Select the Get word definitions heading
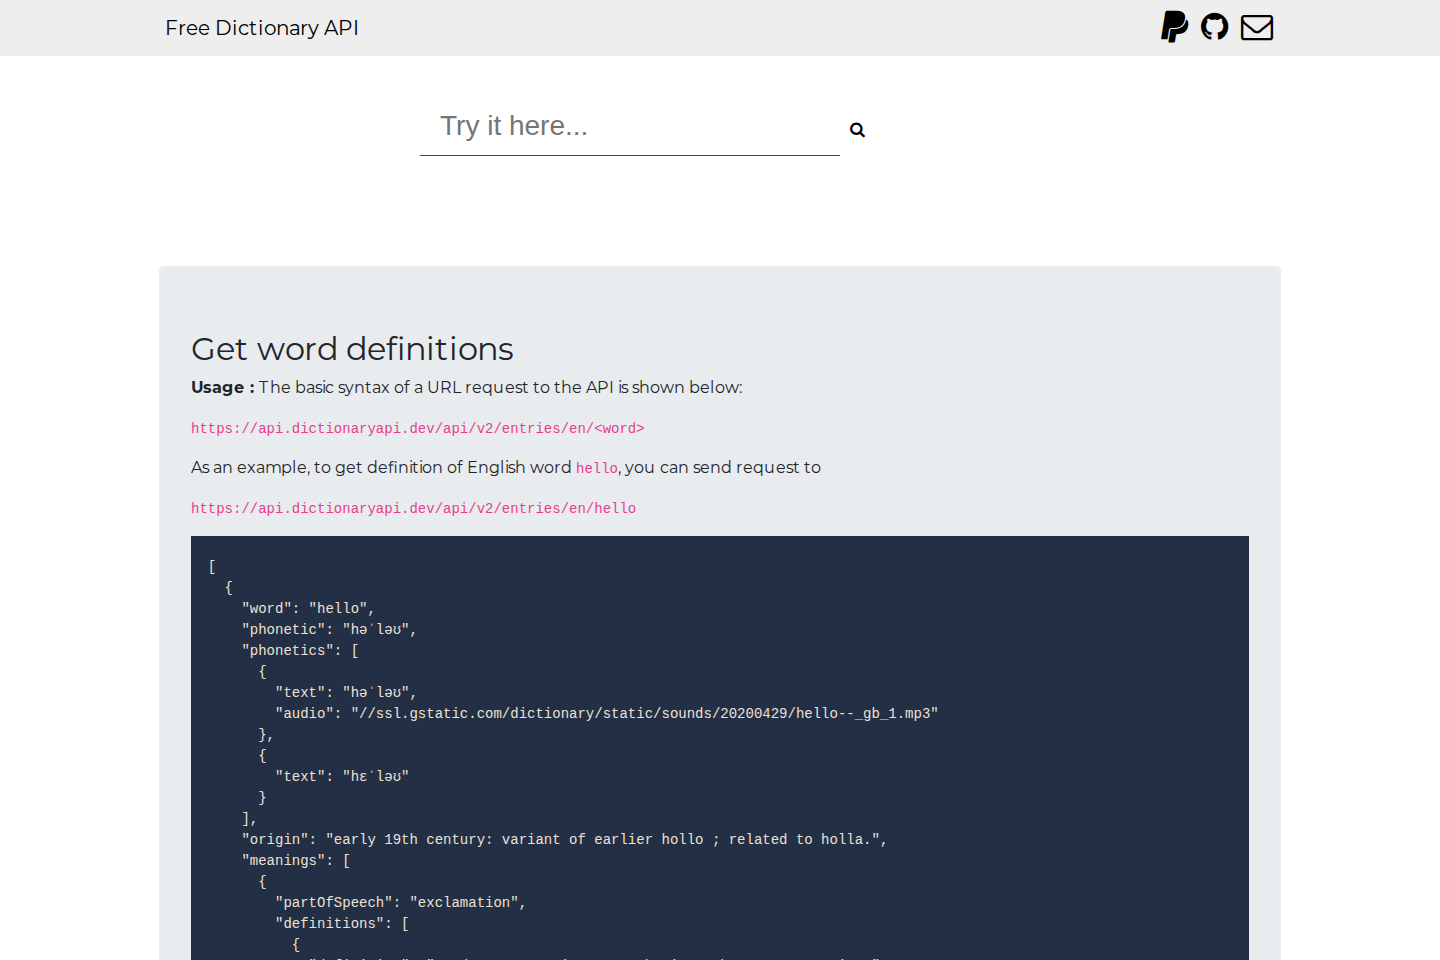This screenshot has width=1440, height=960. point(352,349)
